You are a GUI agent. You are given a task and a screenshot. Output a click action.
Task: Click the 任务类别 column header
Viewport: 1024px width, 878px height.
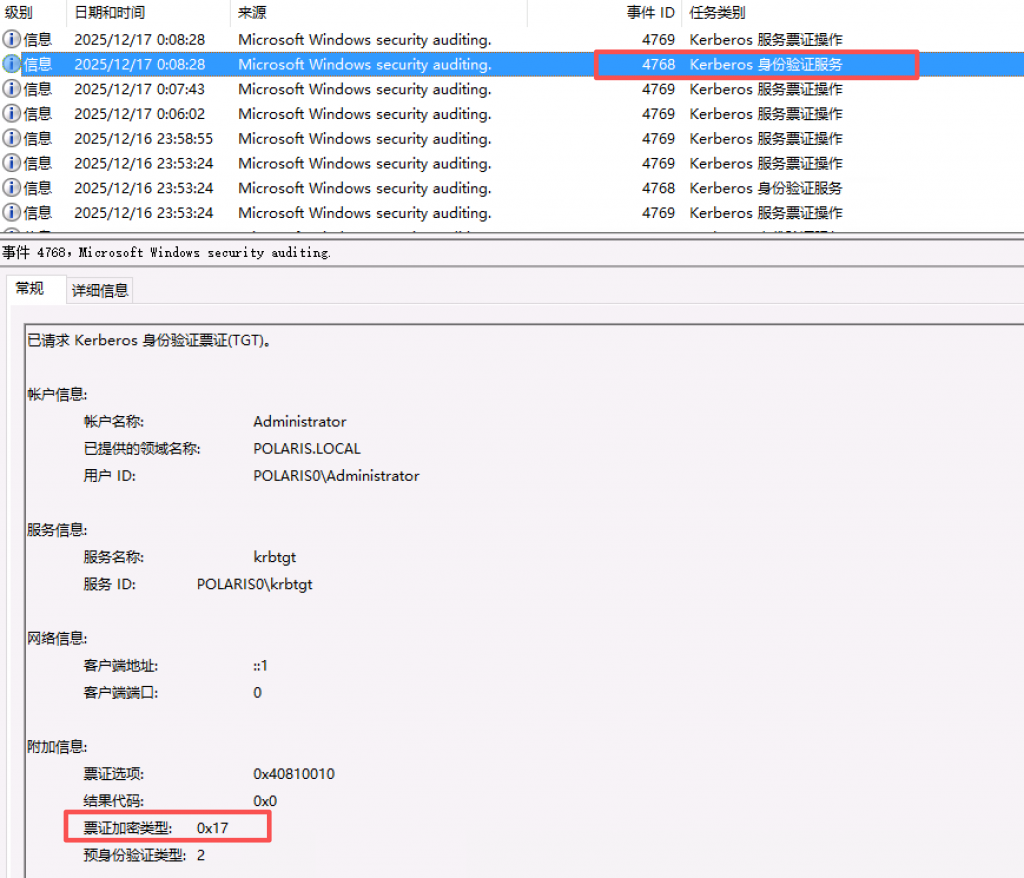point(717,13)
